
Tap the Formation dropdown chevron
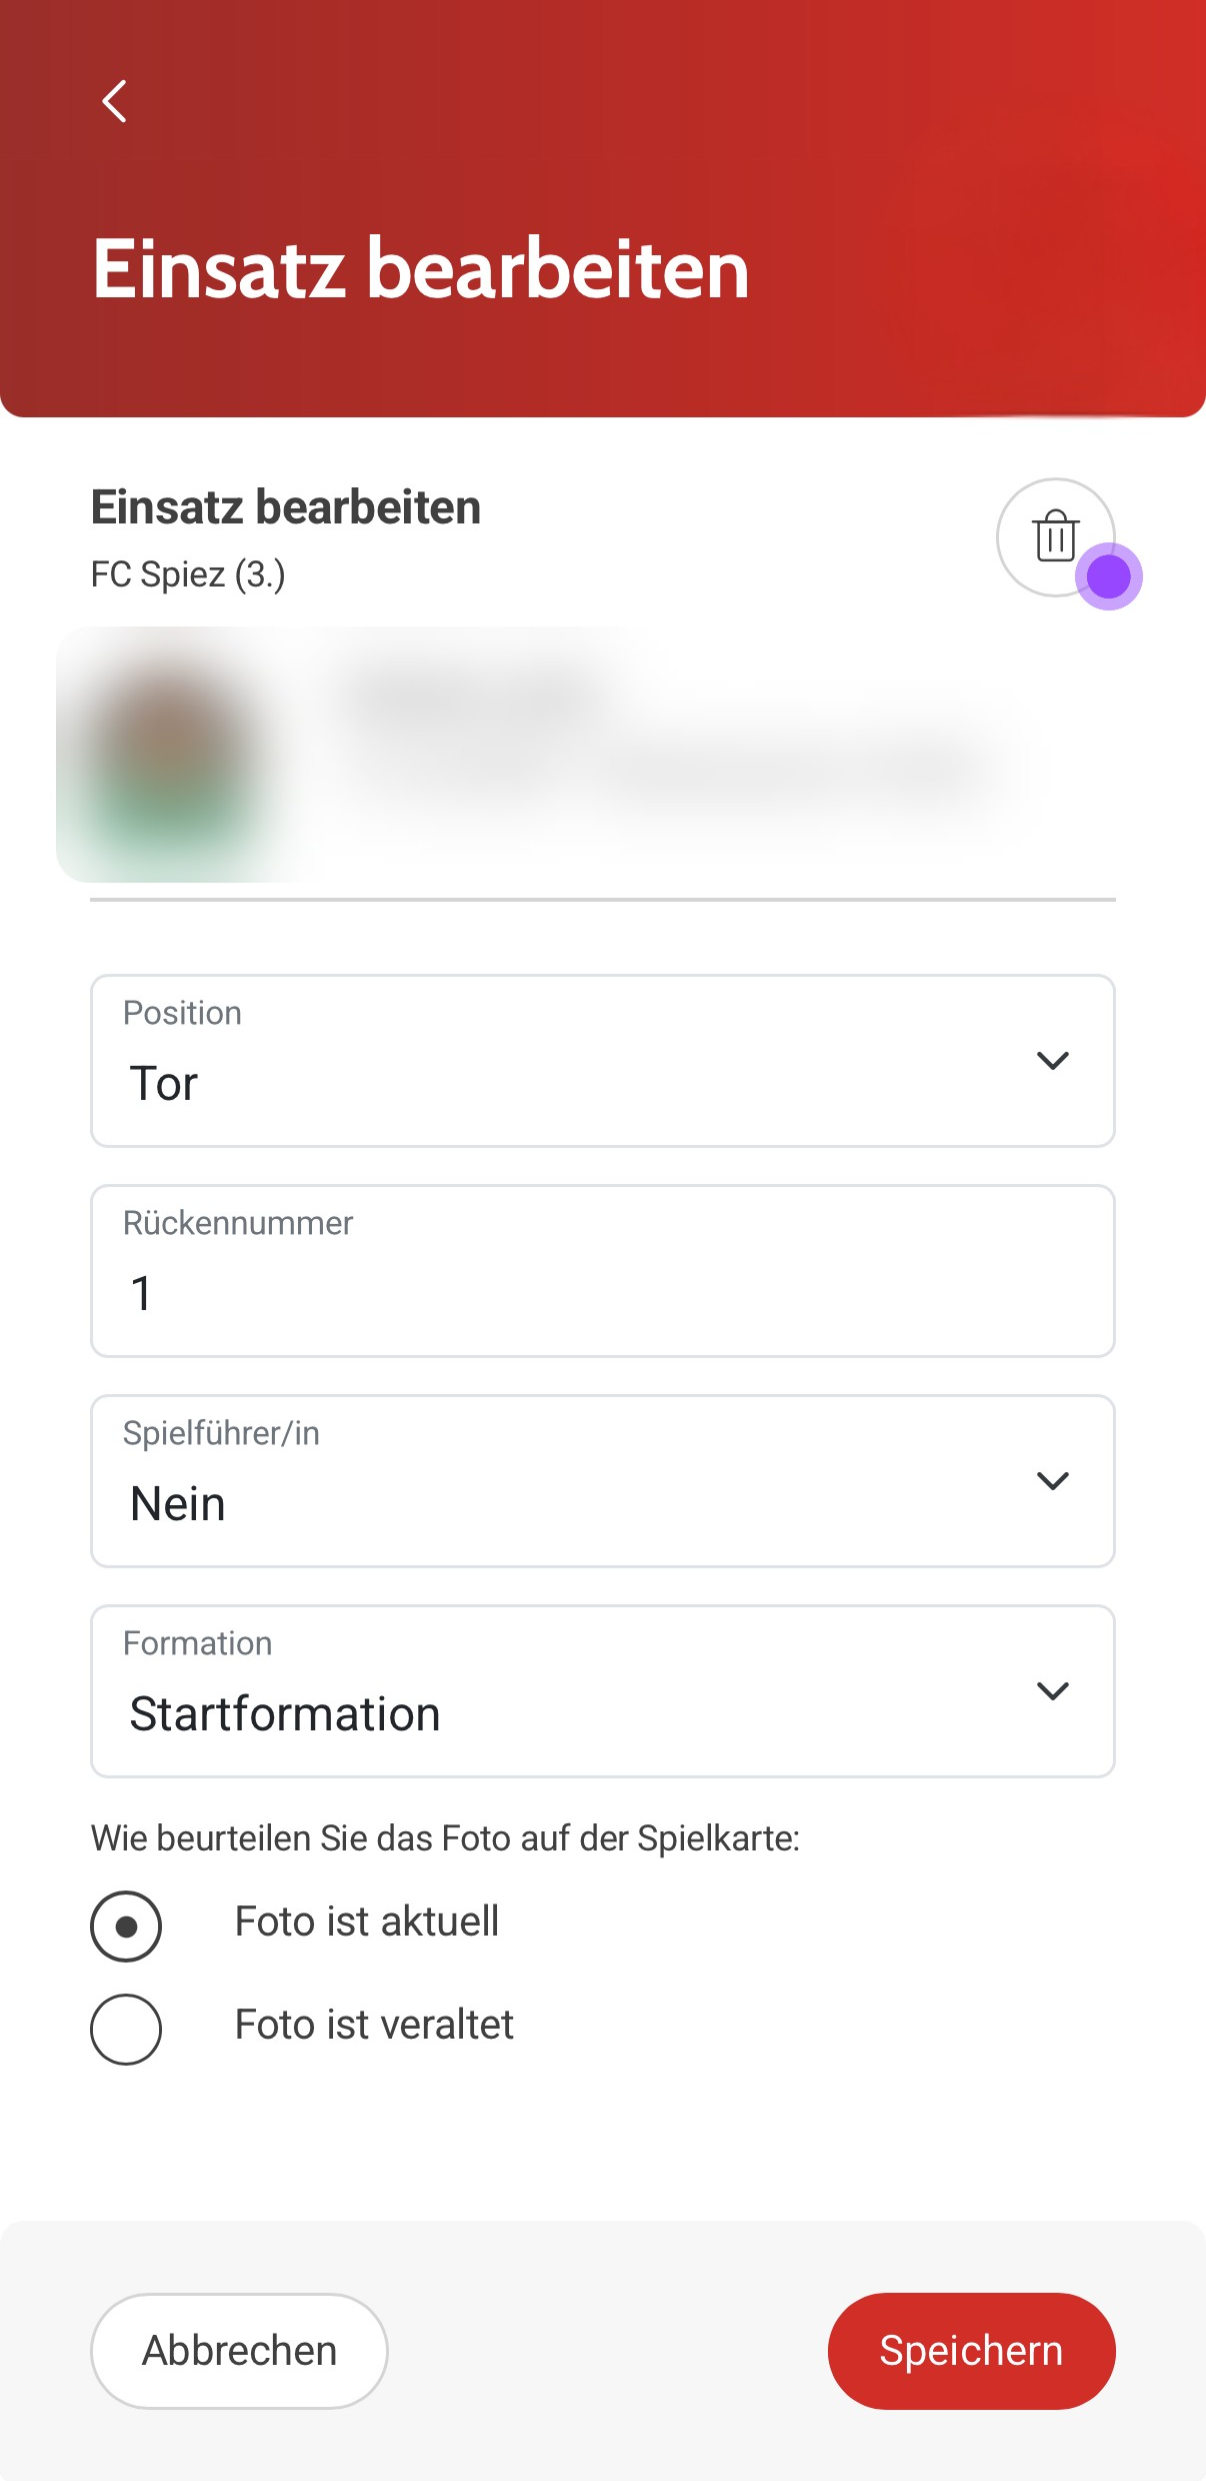1053,1691
